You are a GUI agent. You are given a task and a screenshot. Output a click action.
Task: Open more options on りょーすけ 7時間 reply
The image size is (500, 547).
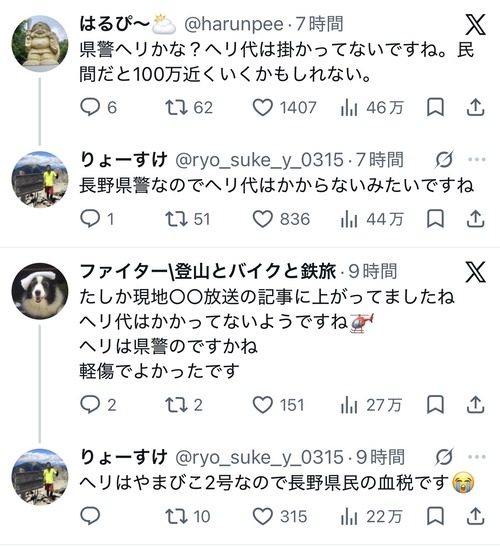coord(477,160)
